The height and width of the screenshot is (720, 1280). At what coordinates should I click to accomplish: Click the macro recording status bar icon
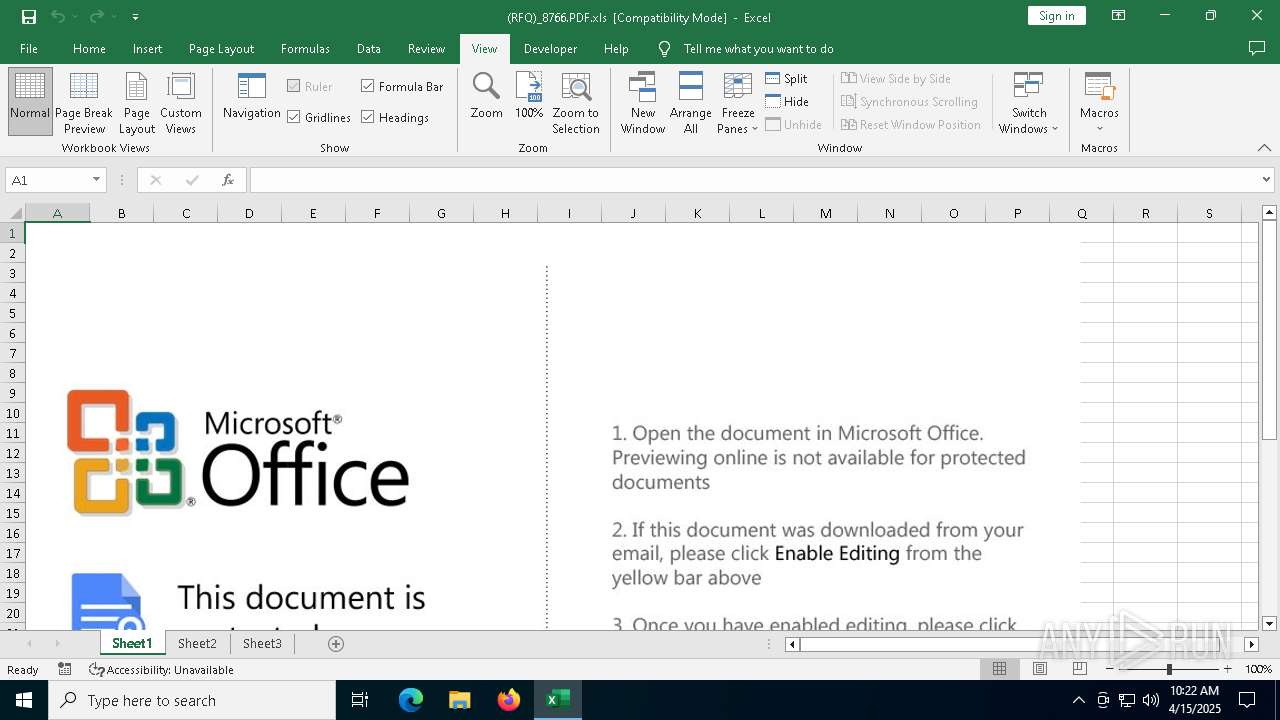(x=65, y=669)
